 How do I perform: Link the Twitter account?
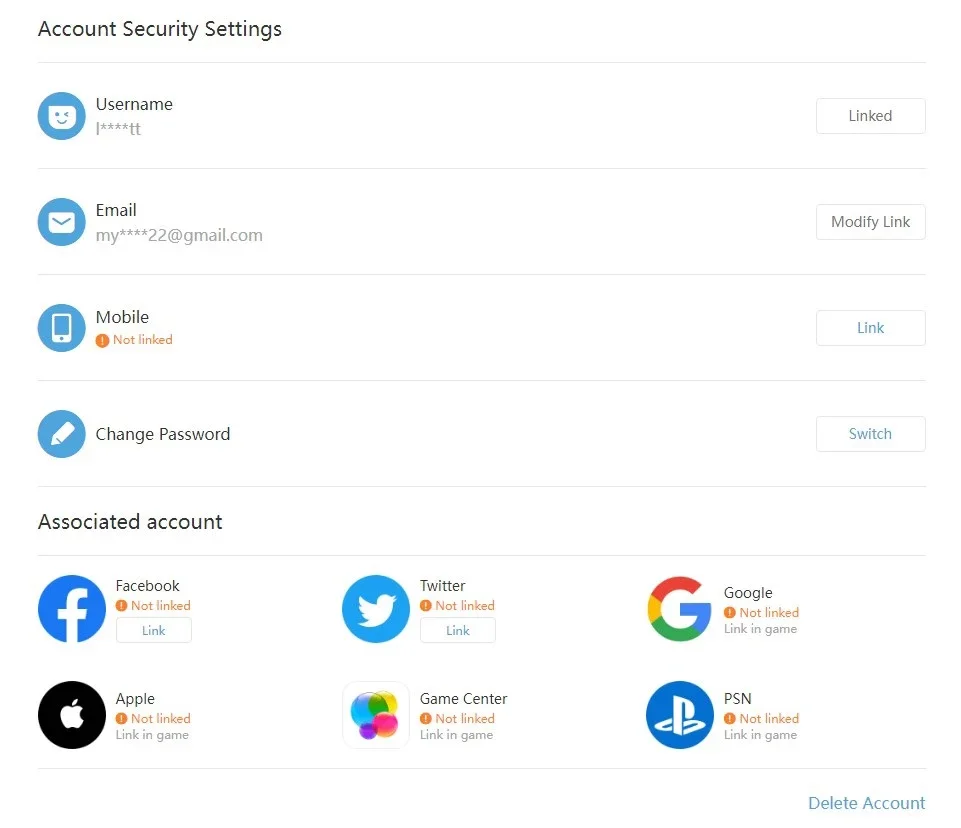click(458, 630)
